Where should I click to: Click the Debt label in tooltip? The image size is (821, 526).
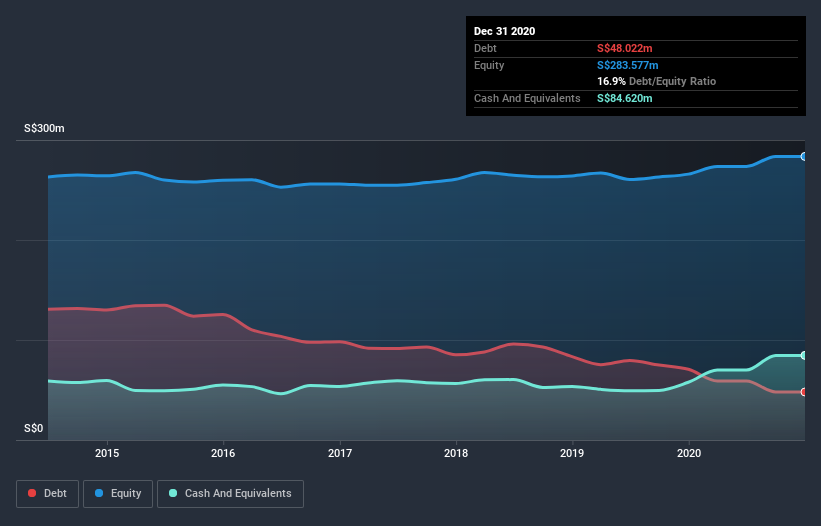(485, 48)
